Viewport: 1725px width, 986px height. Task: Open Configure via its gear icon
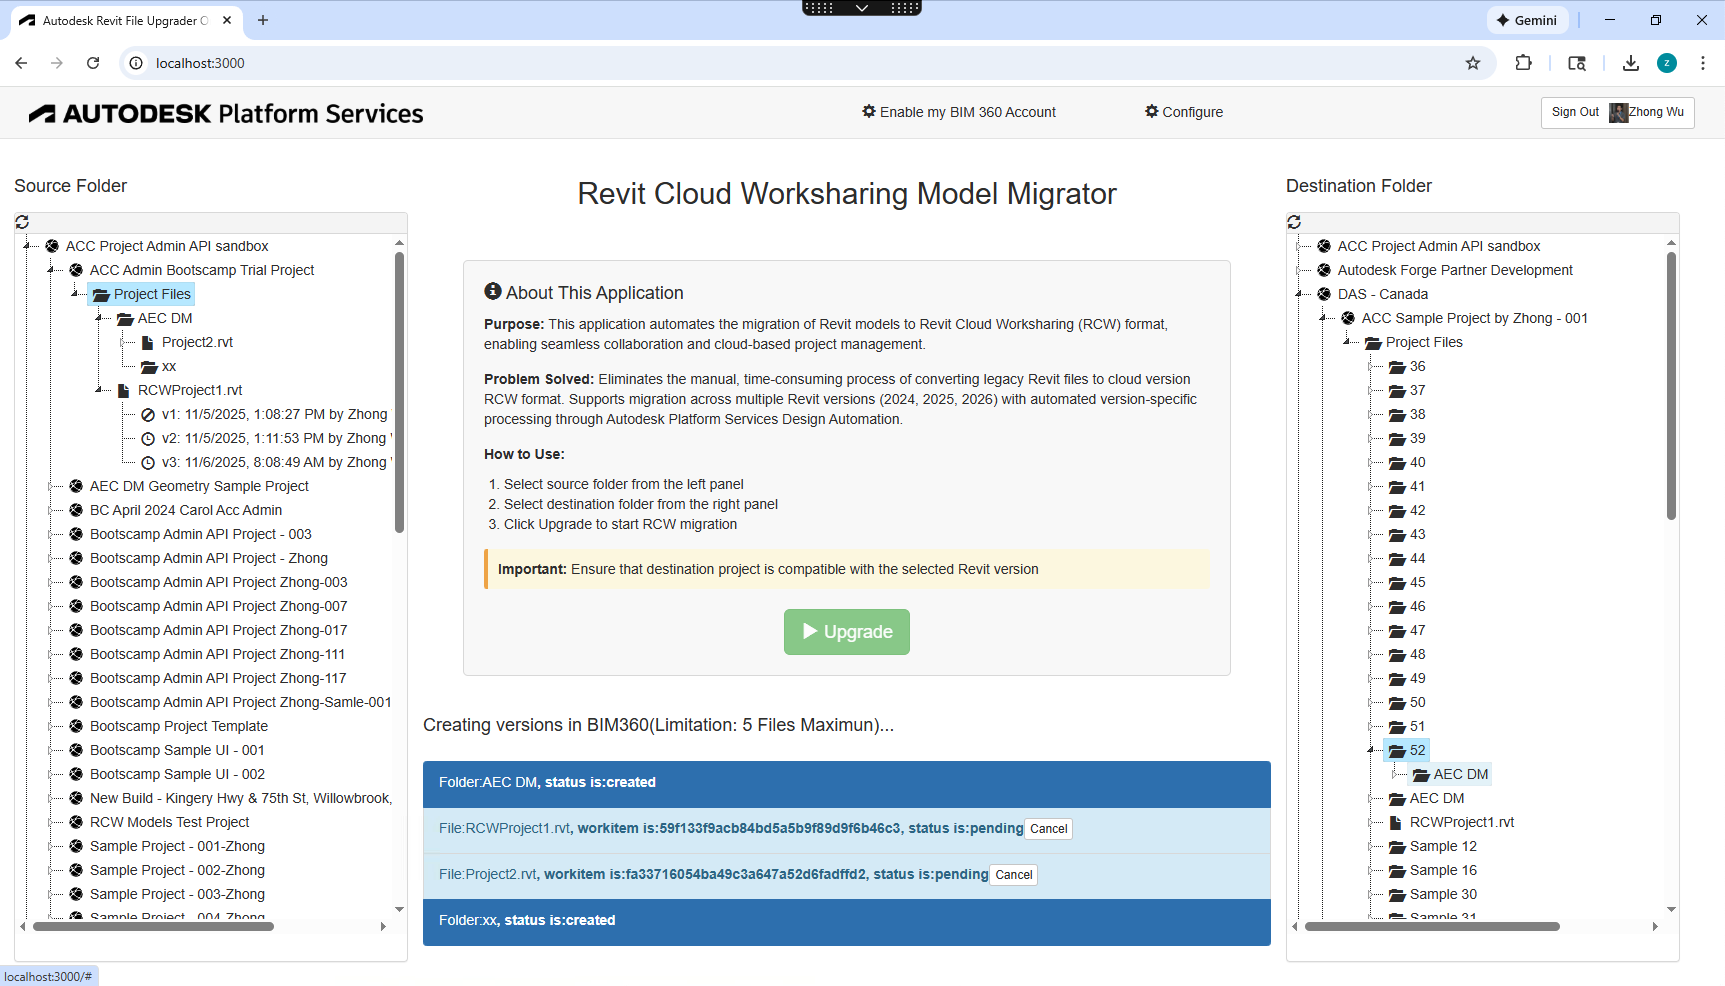click(x=1152, y=112)
